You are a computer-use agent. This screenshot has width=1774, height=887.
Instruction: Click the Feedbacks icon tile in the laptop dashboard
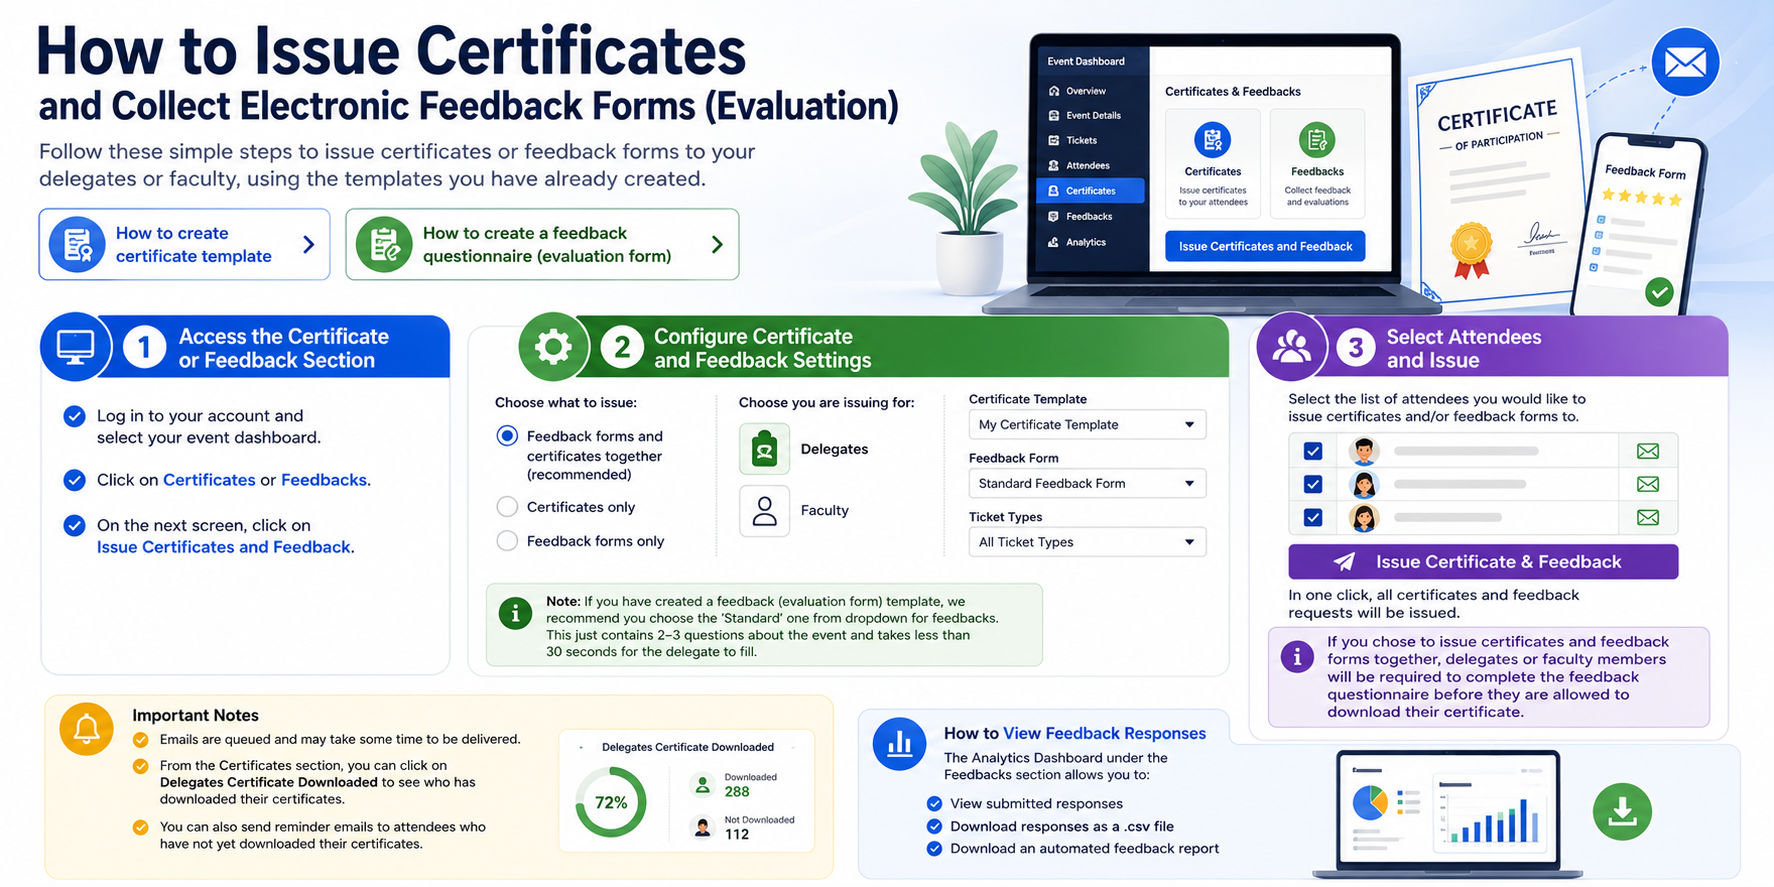pos(1317,164)
